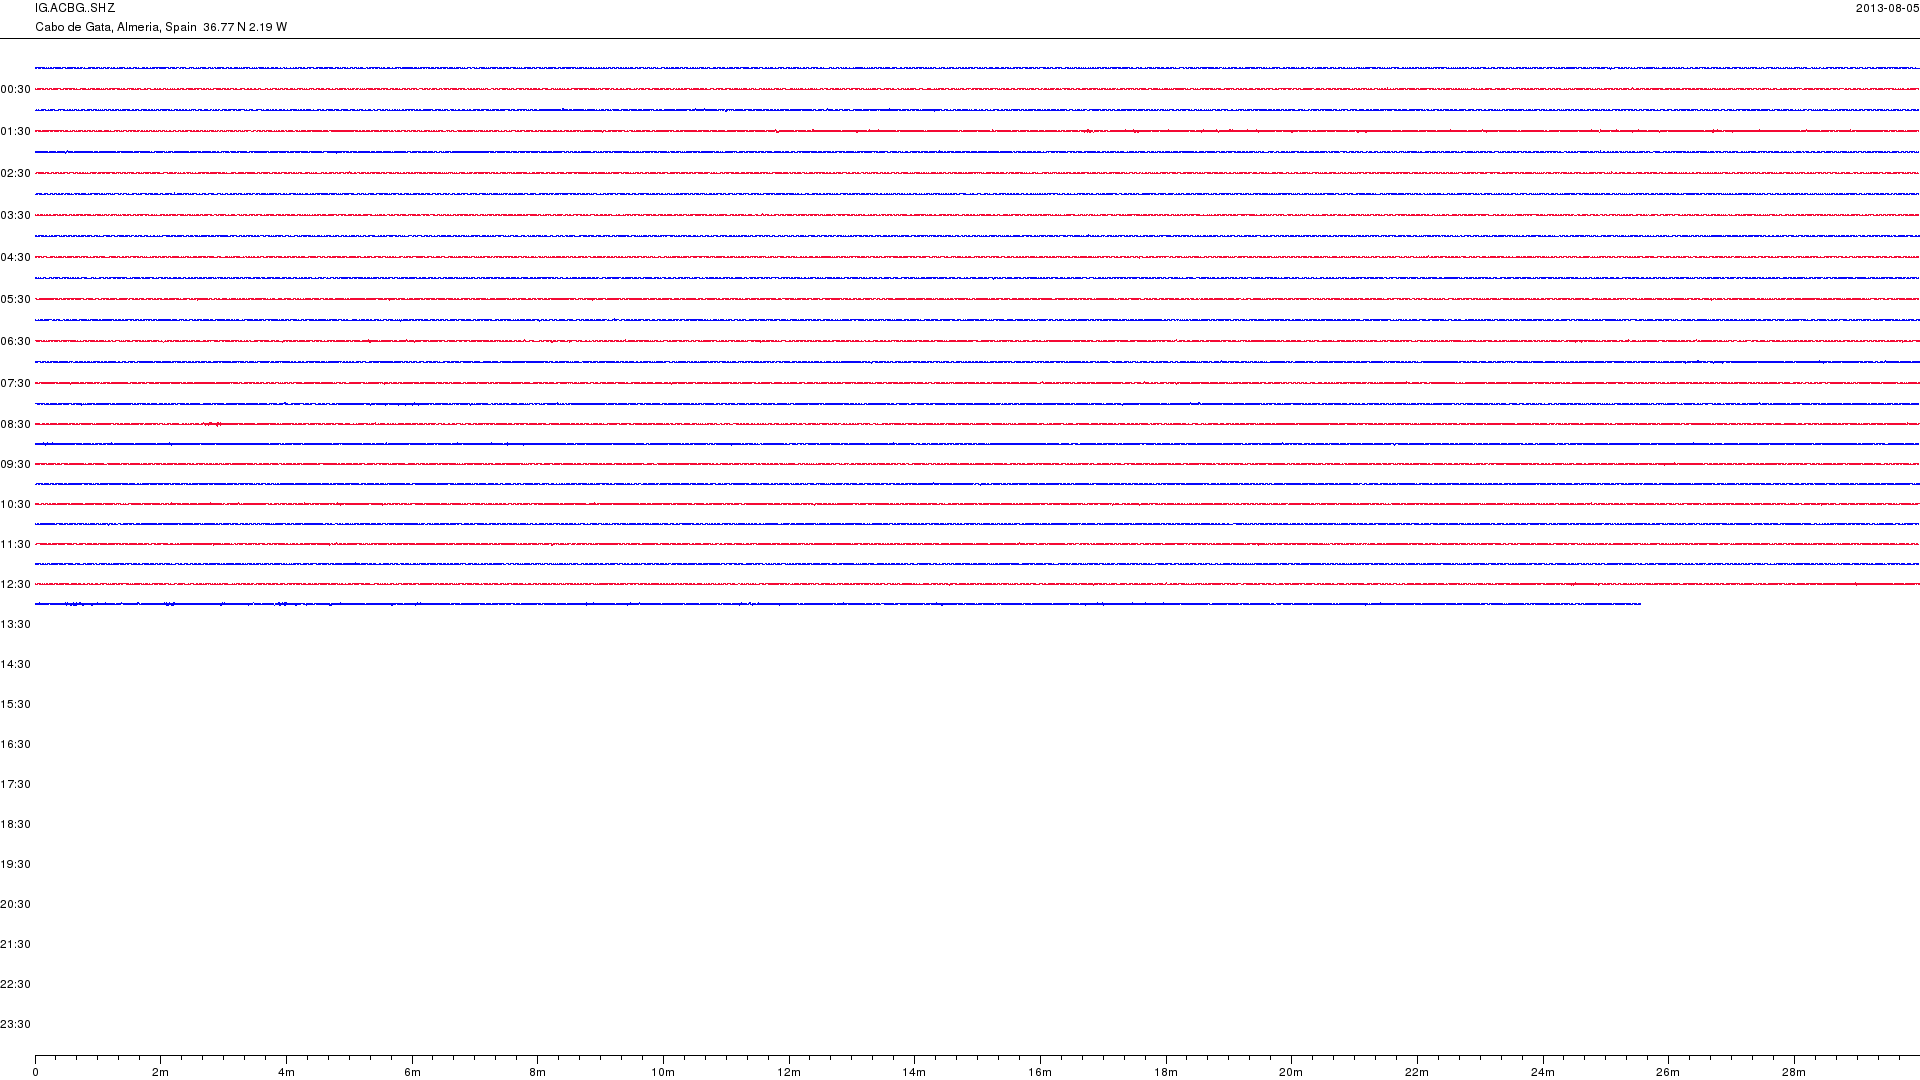Click the 18m axis tick label
The height and width of the screenshot is (1080, 1920).
tap(1166, 1073)
